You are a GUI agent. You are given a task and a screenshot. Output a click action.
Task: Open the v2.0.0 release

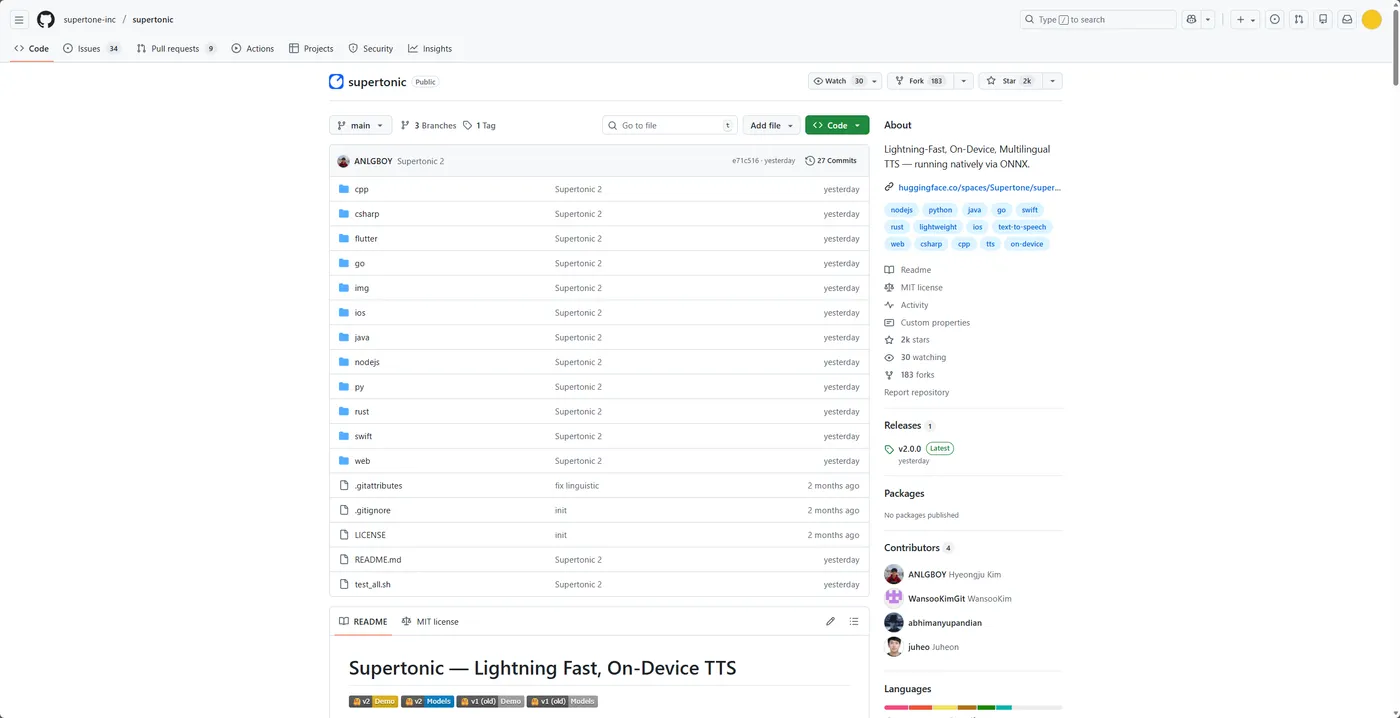tap(909, 449)
